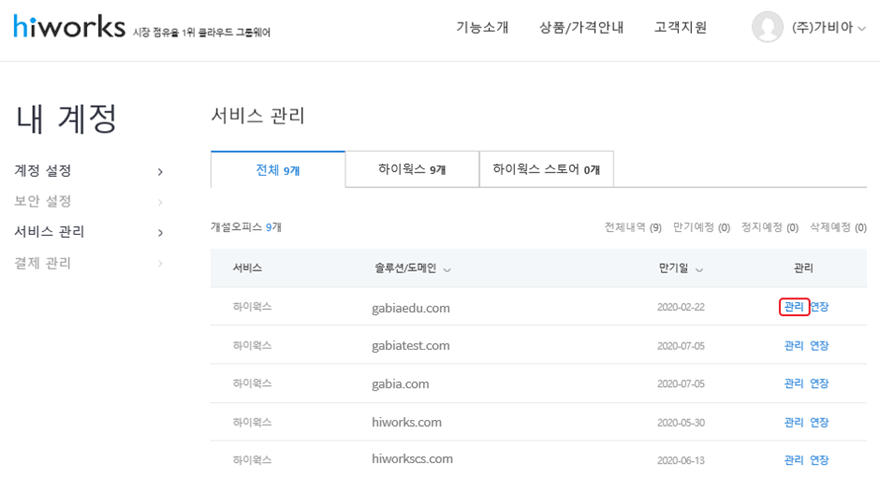Screen dimensions: 880x478
Task: Open the (주)가비아 account dropdown
Action: (x=828, y=28)
